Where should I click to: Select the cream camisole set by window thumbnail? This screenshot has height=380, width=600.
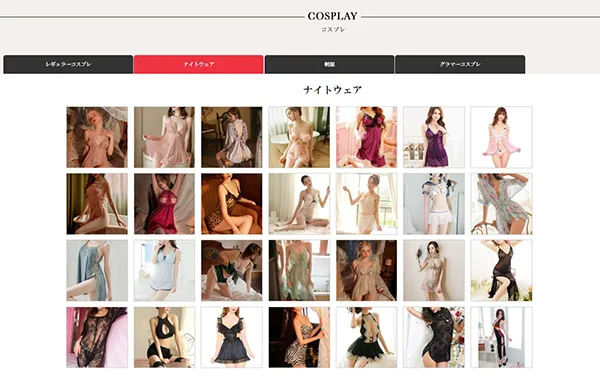(367, 204)
